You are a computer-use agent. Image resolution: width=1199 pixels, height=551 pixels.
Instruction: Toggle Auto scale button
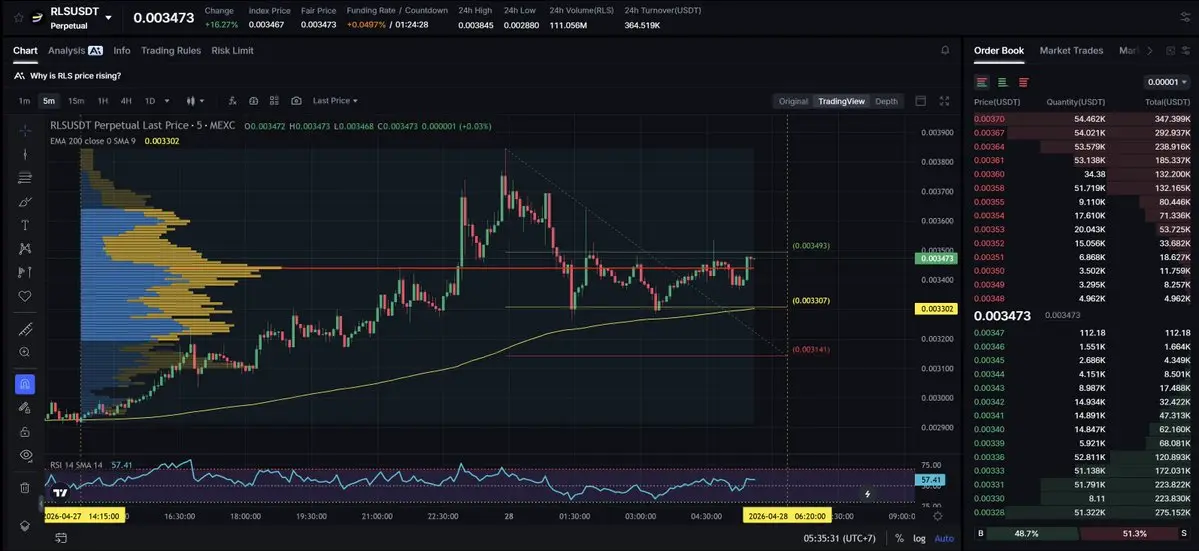(x=944, y=539)
